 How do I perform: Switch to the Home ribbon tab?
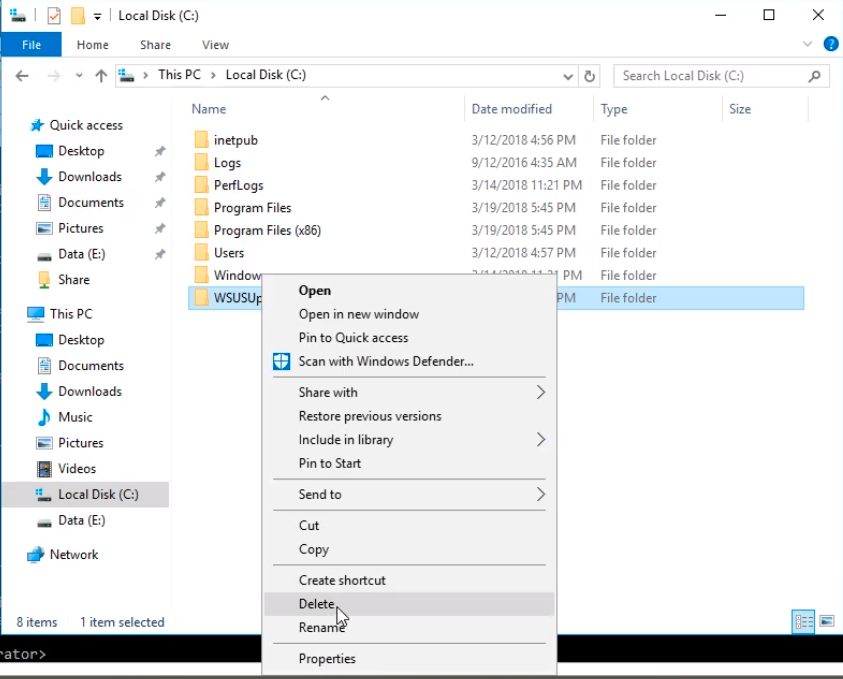point(92,45)
